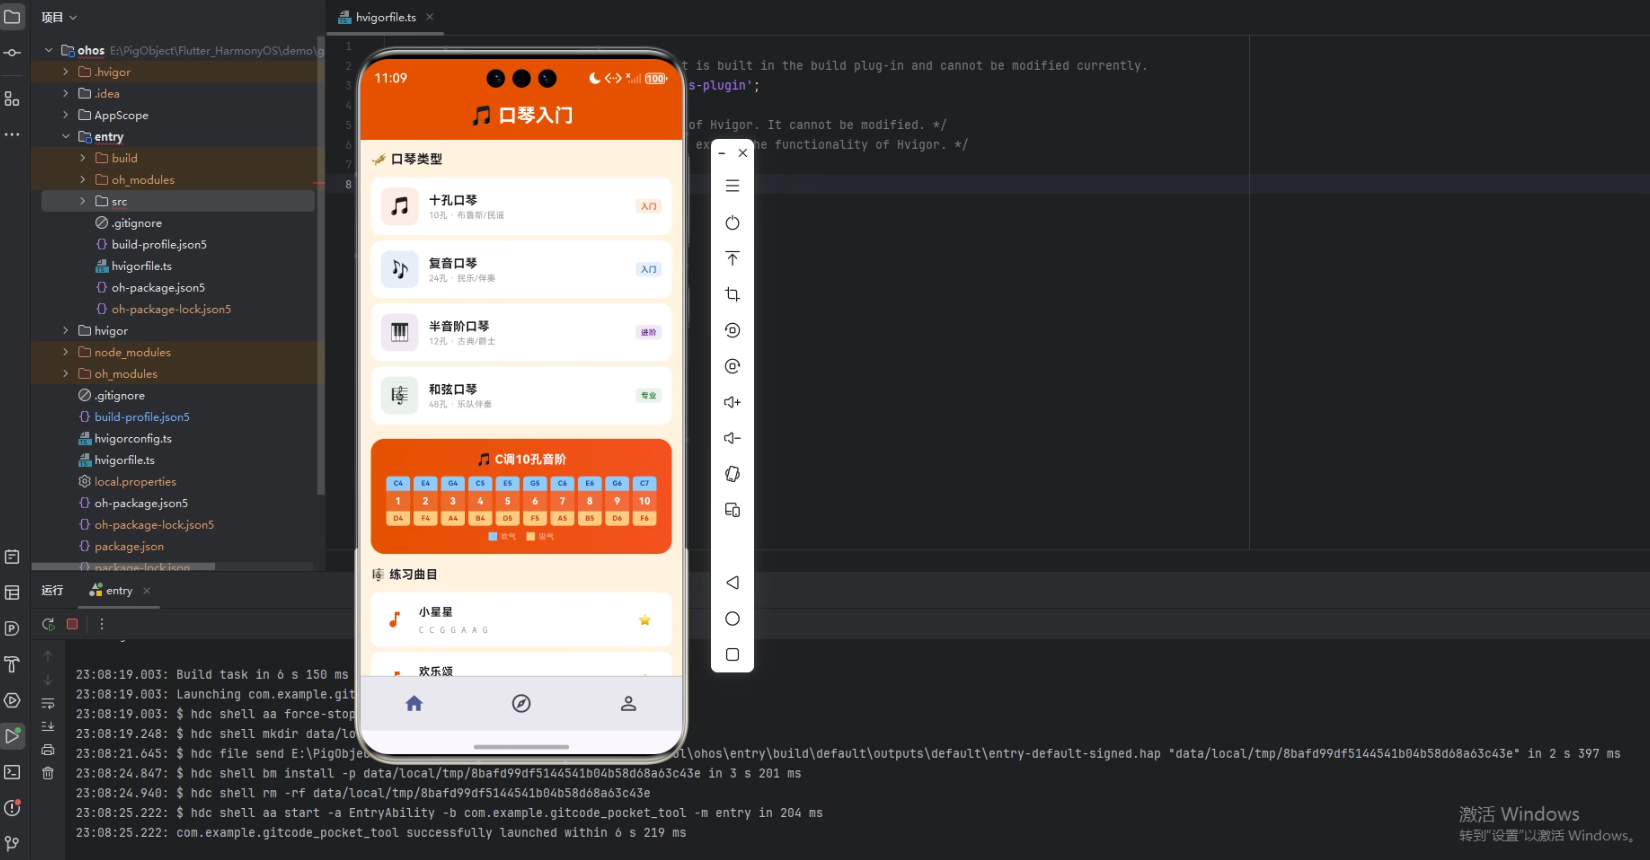Clear run console with trash icon
The image size is (1650, 860).
(48, 772)
